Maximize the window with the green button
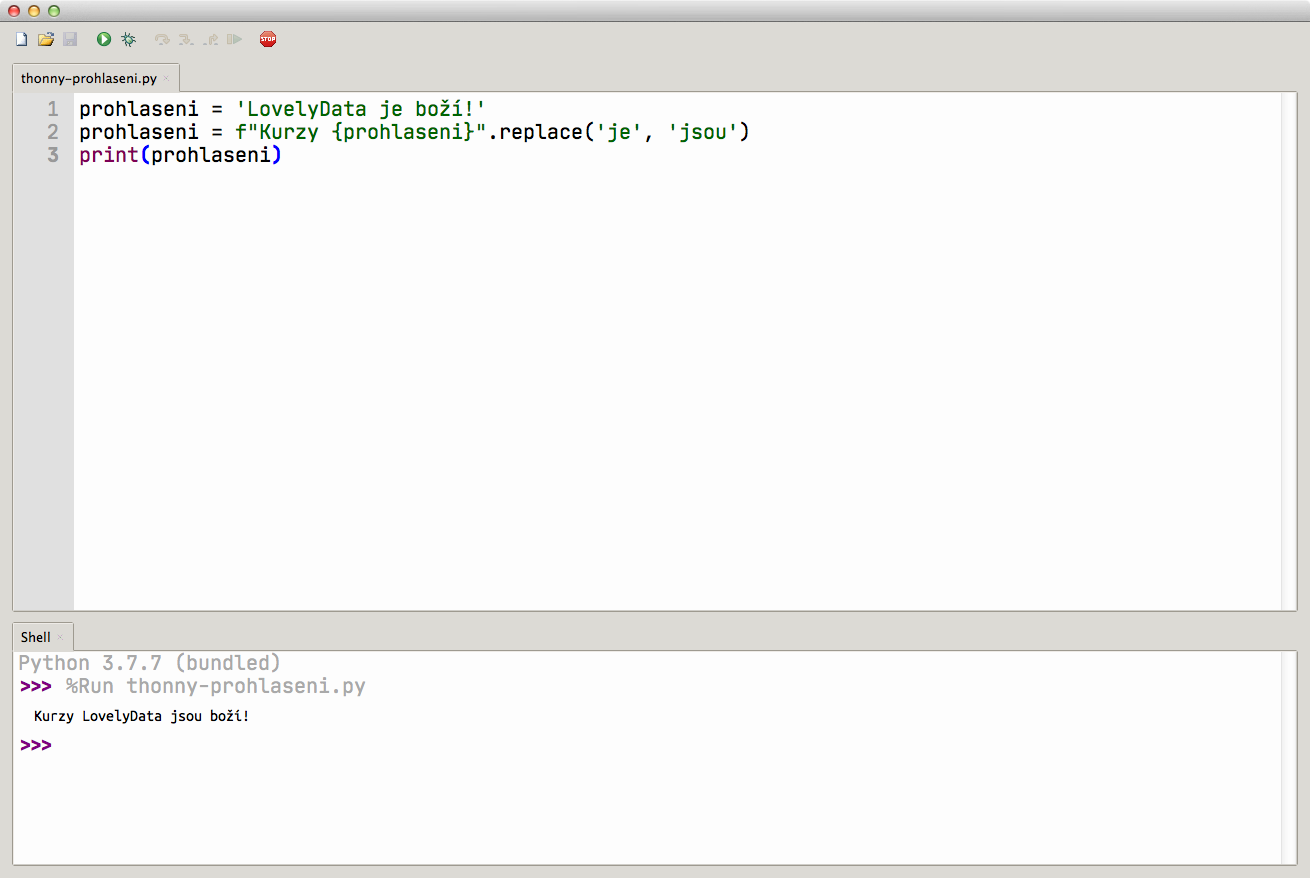1310x878 pixels. (54, 10)
